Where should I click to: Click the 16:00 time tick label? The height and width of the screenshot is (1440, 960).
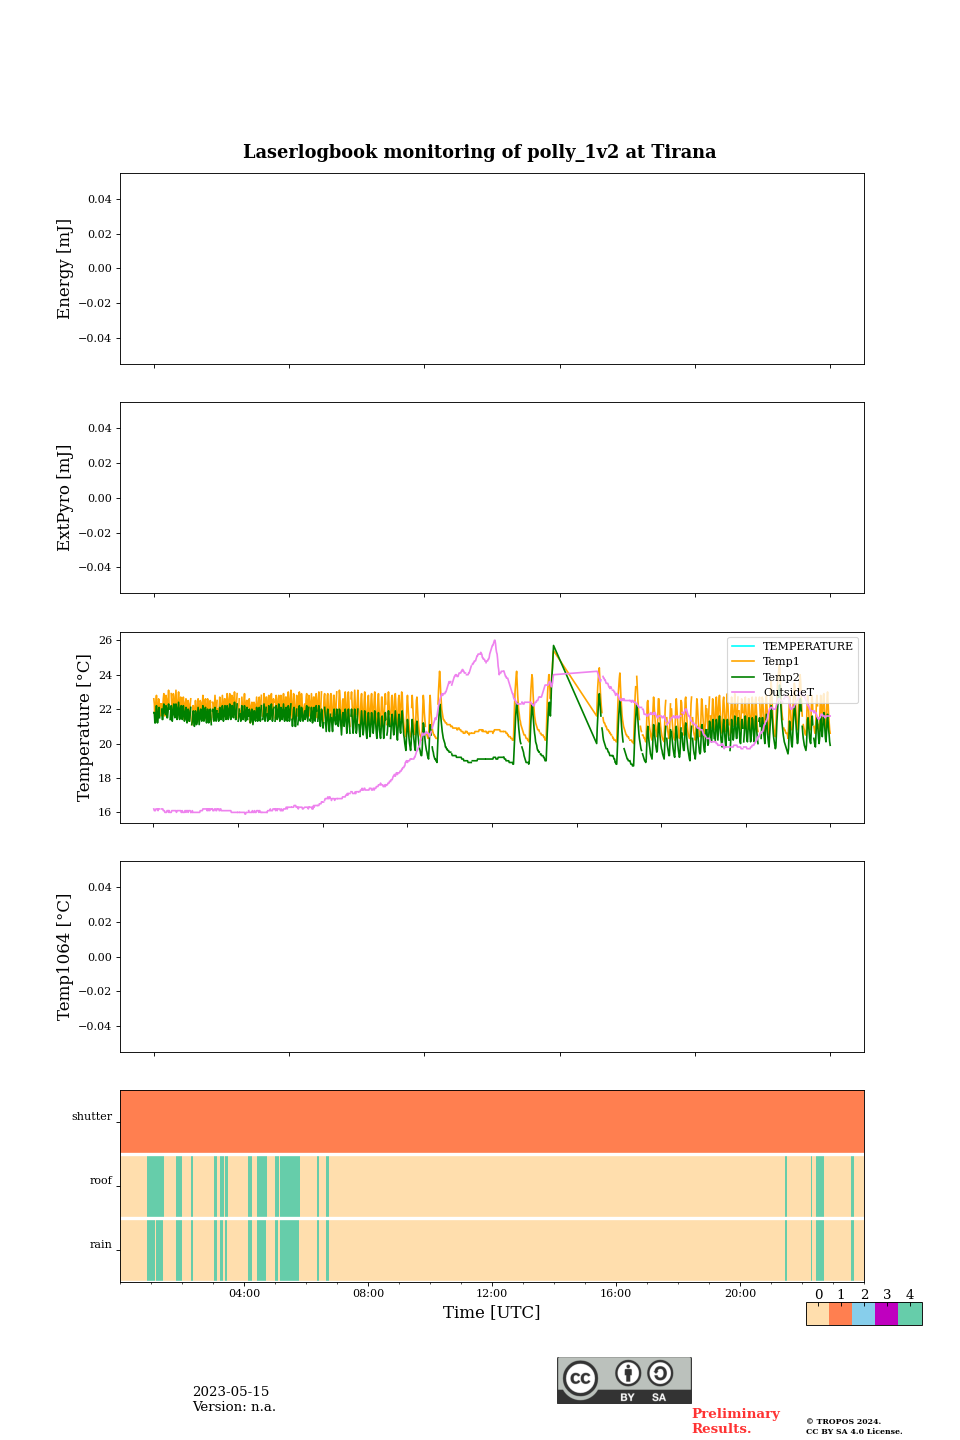616,1294
